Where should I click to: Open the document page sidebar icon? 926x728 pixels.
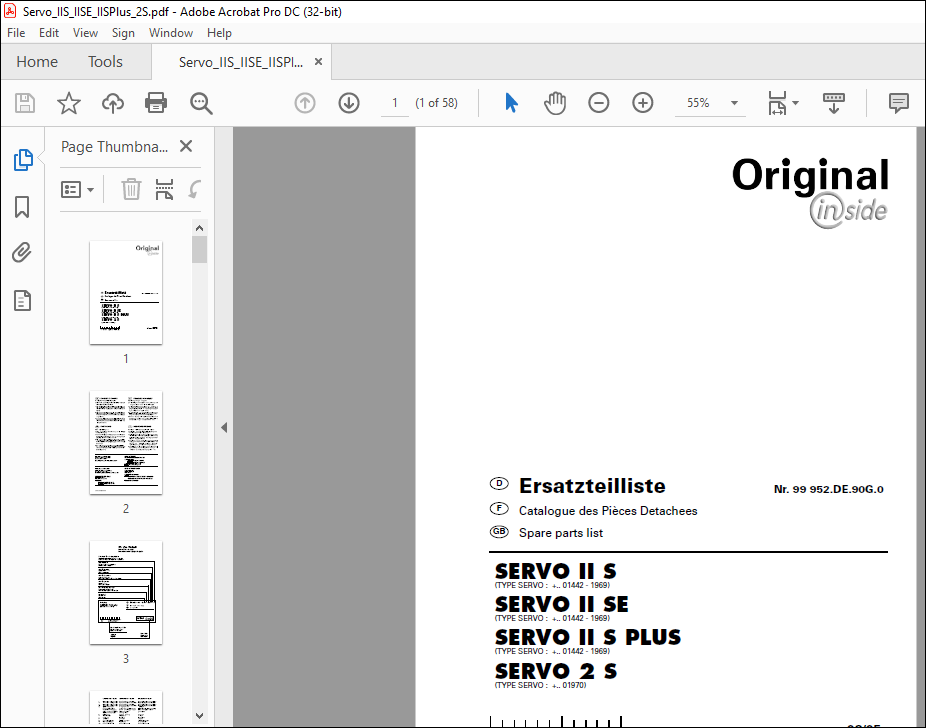click(x=22, y=301)
